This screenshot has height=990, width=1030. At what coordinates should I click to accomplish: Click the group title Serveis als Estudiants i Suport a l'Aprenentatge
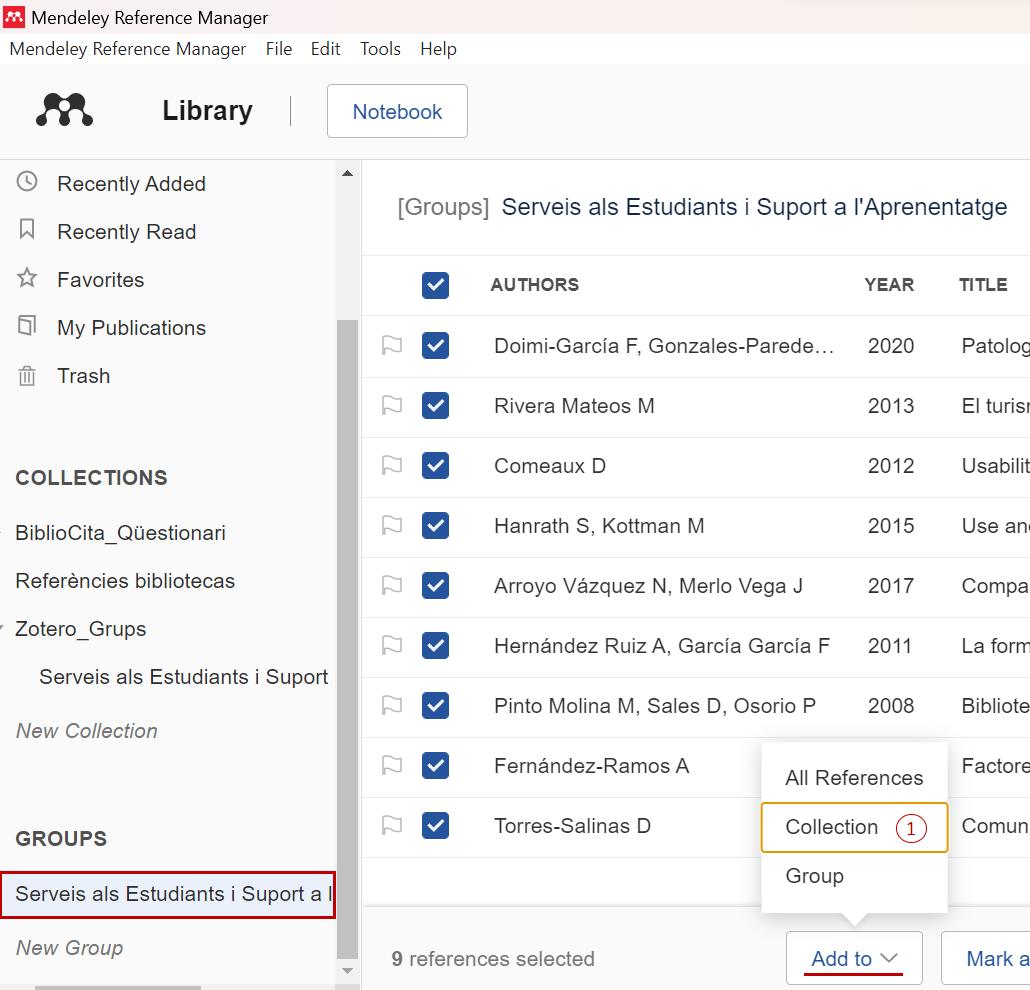(754, 207)
